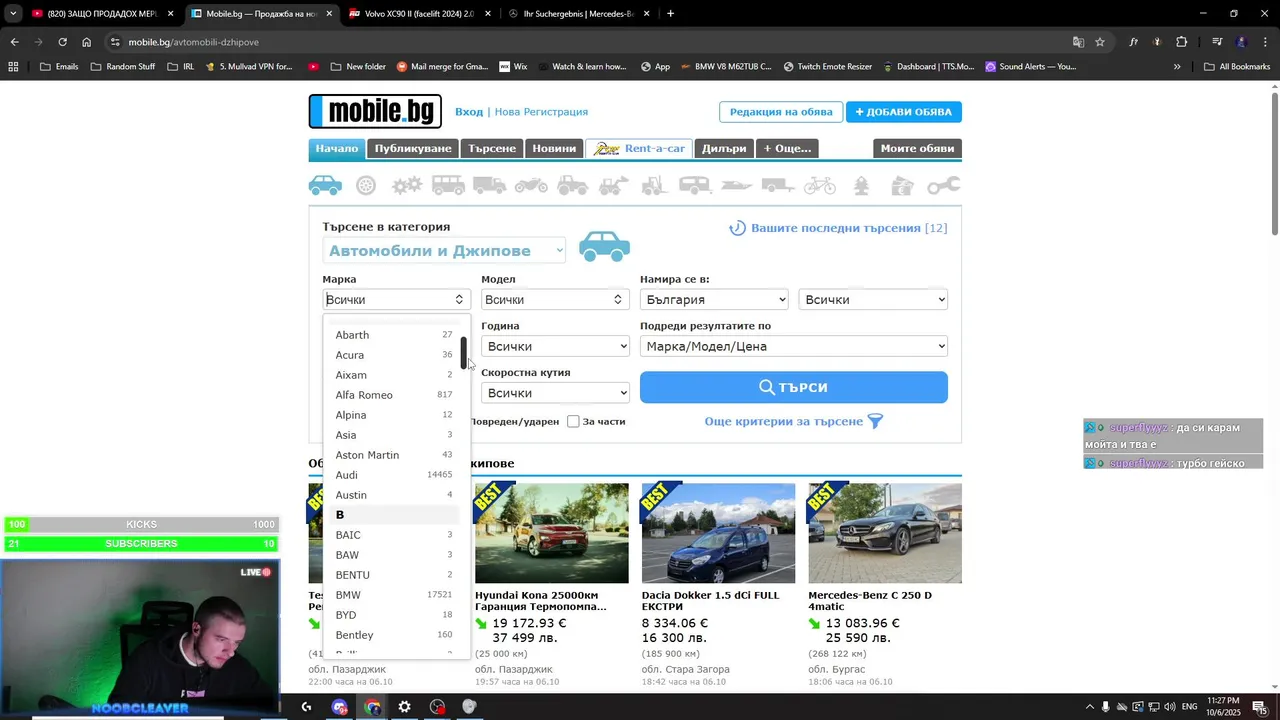Select the forklift category icon
This screenshot has width=1280, height=720.
coord(655,186)
